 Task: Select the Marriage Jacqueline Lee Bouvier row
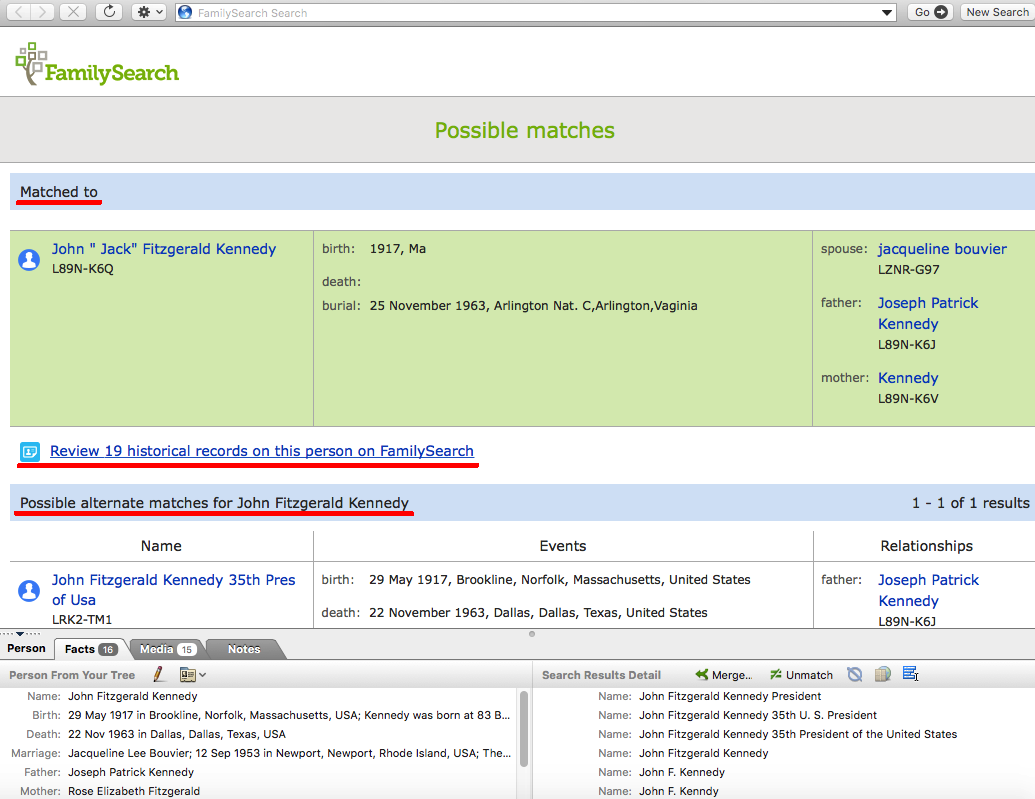[x=261, y=753]
